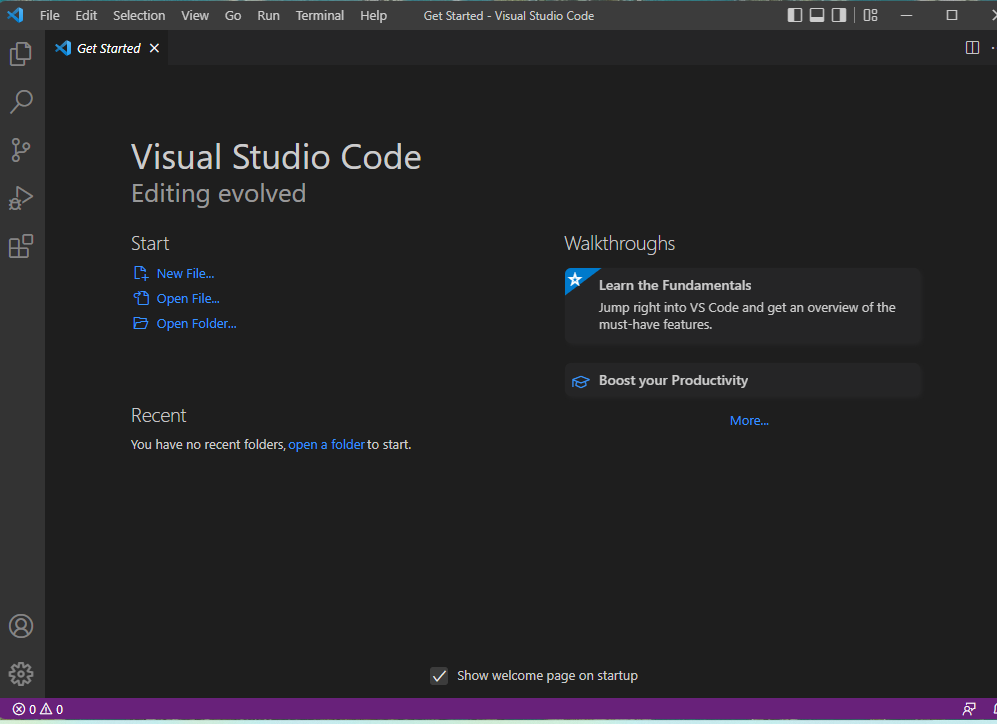Viewport: 997px width, 724px height.
Task: Toggle the bottom panel layout icon
Action: pyautogui.click(x=817, y=15)
